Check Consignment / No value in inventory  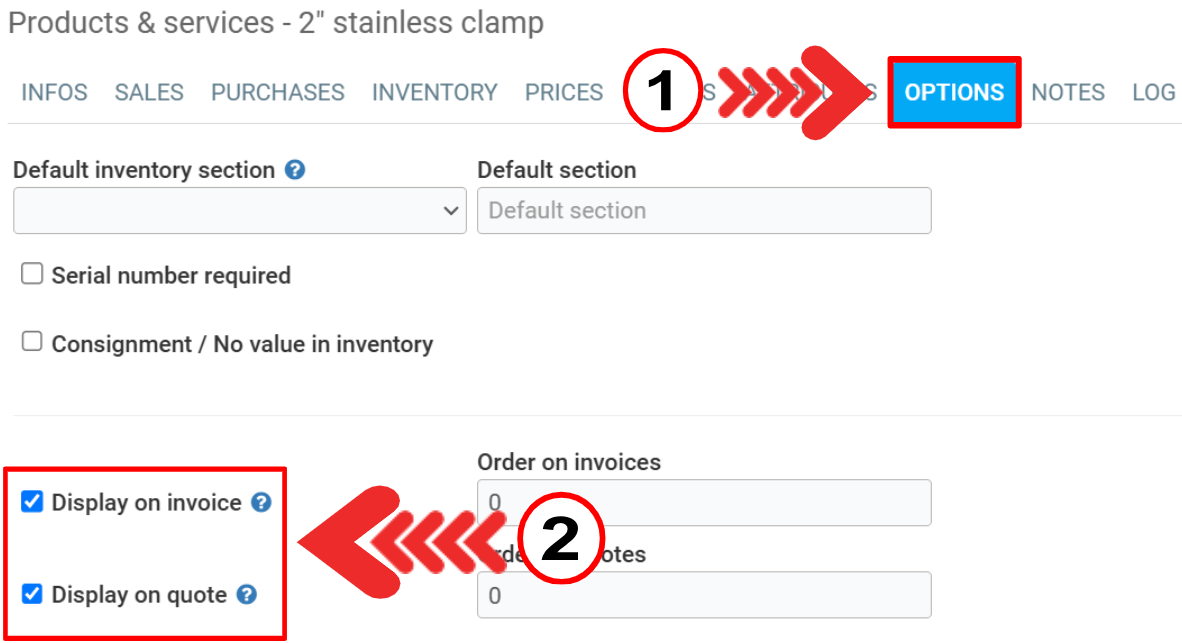[x=33, y=342]
